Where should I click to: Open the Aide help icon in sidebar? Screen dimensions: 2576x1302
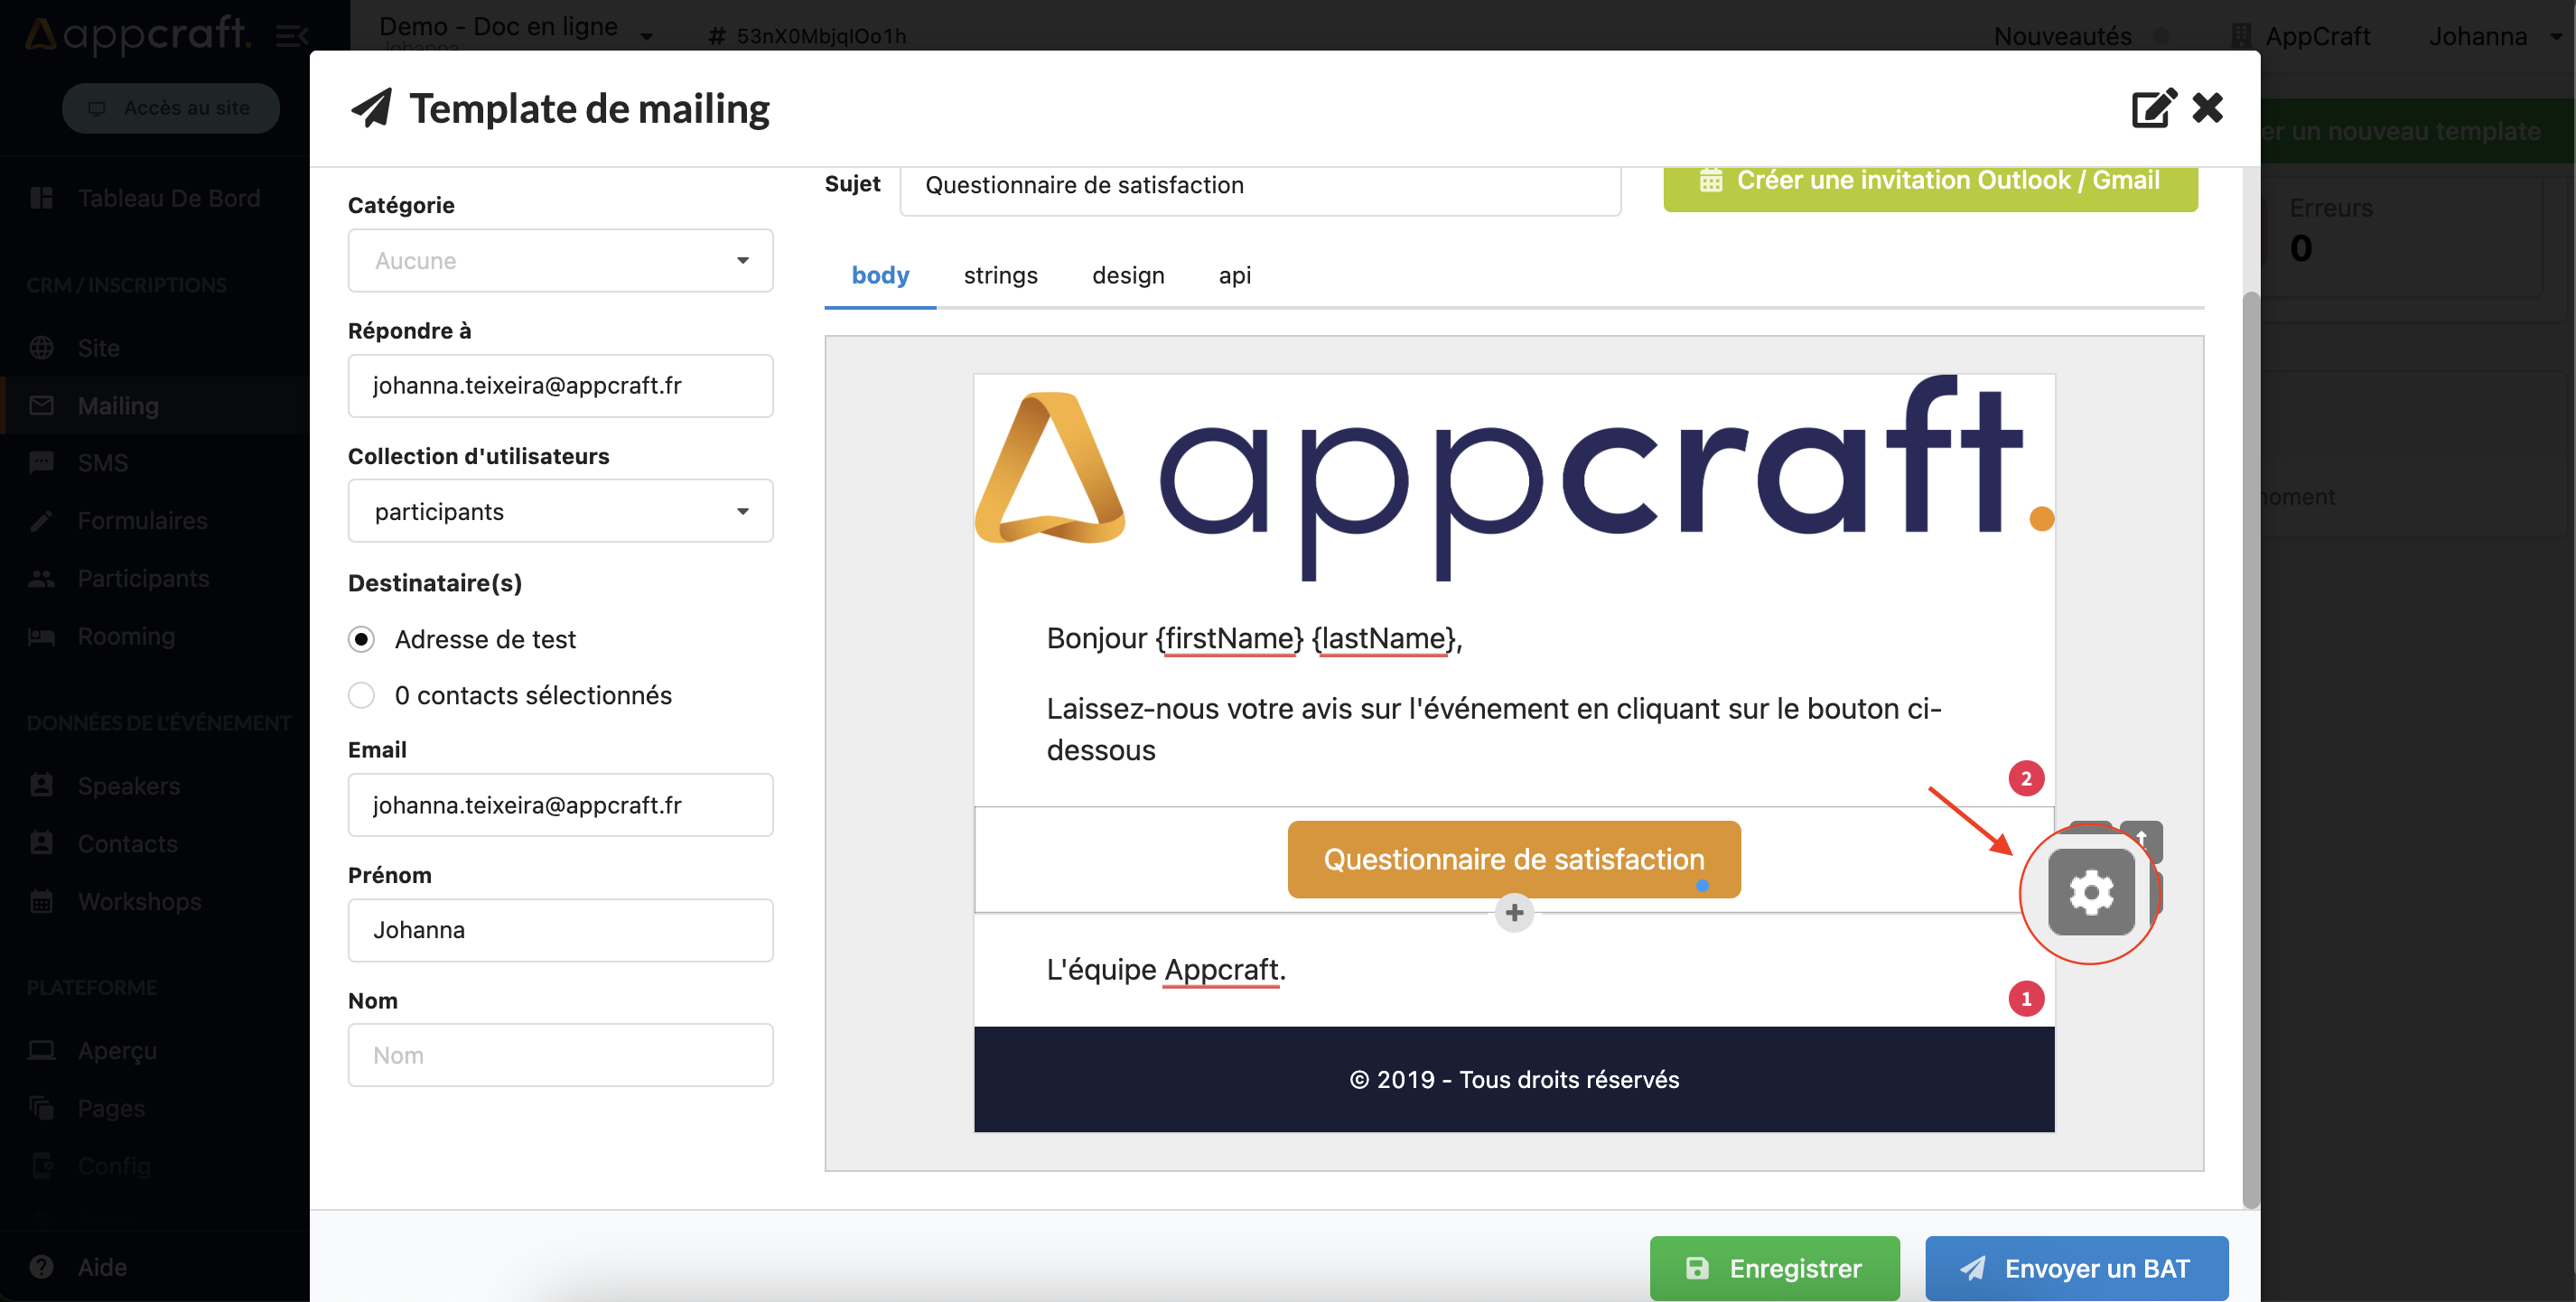click(x=41, y=1267)
